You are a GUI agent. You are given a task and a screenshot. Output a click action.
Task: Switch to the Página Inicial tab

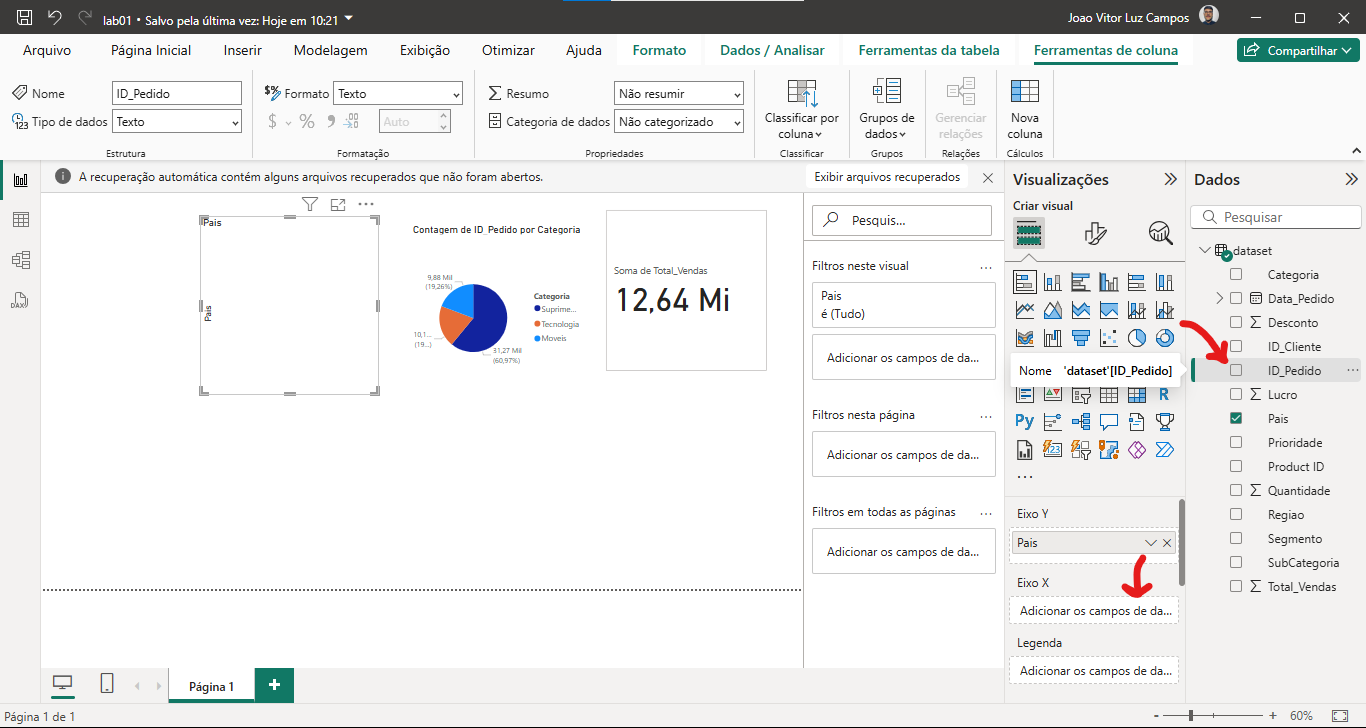click(x=151, y=50)
